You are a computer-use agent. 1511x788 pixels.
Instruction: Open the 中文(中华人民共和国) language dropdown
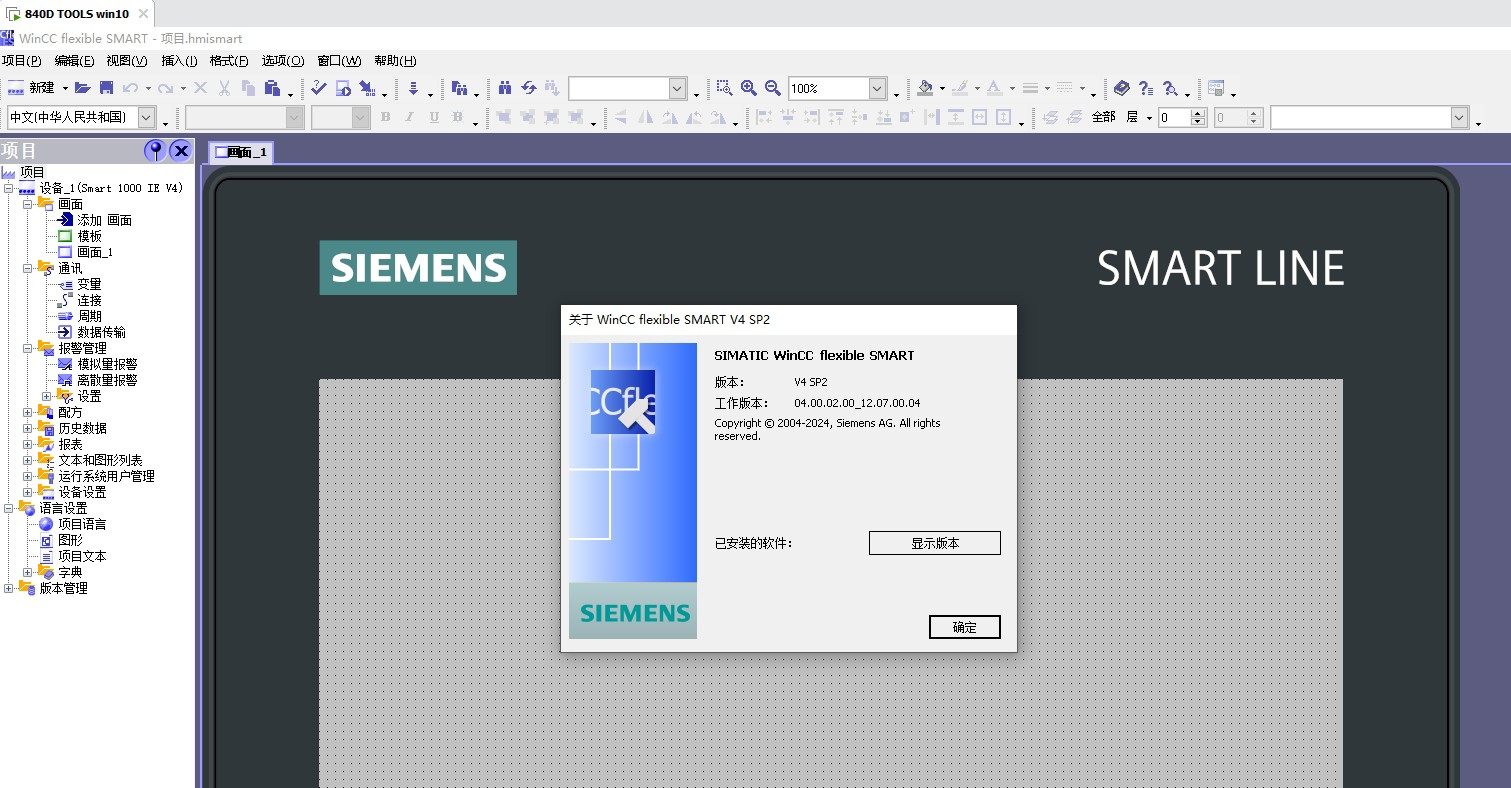click(x=147, y=117)
